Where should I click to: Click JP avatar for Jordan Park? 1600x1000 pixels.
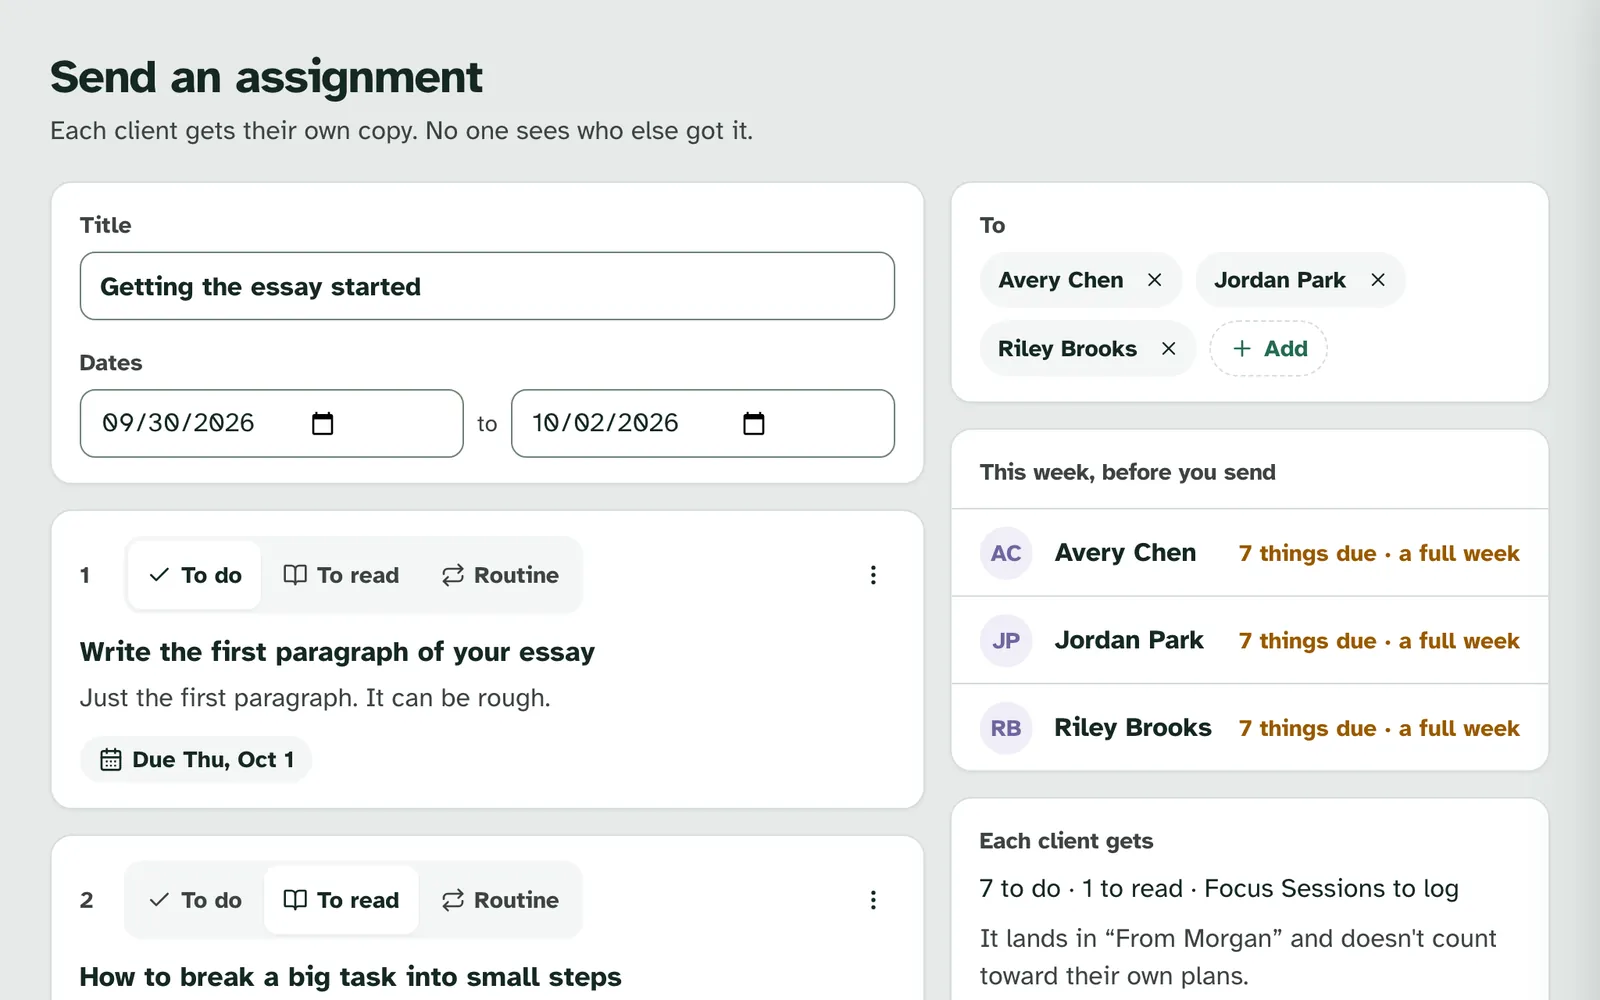pos(1006,641)
